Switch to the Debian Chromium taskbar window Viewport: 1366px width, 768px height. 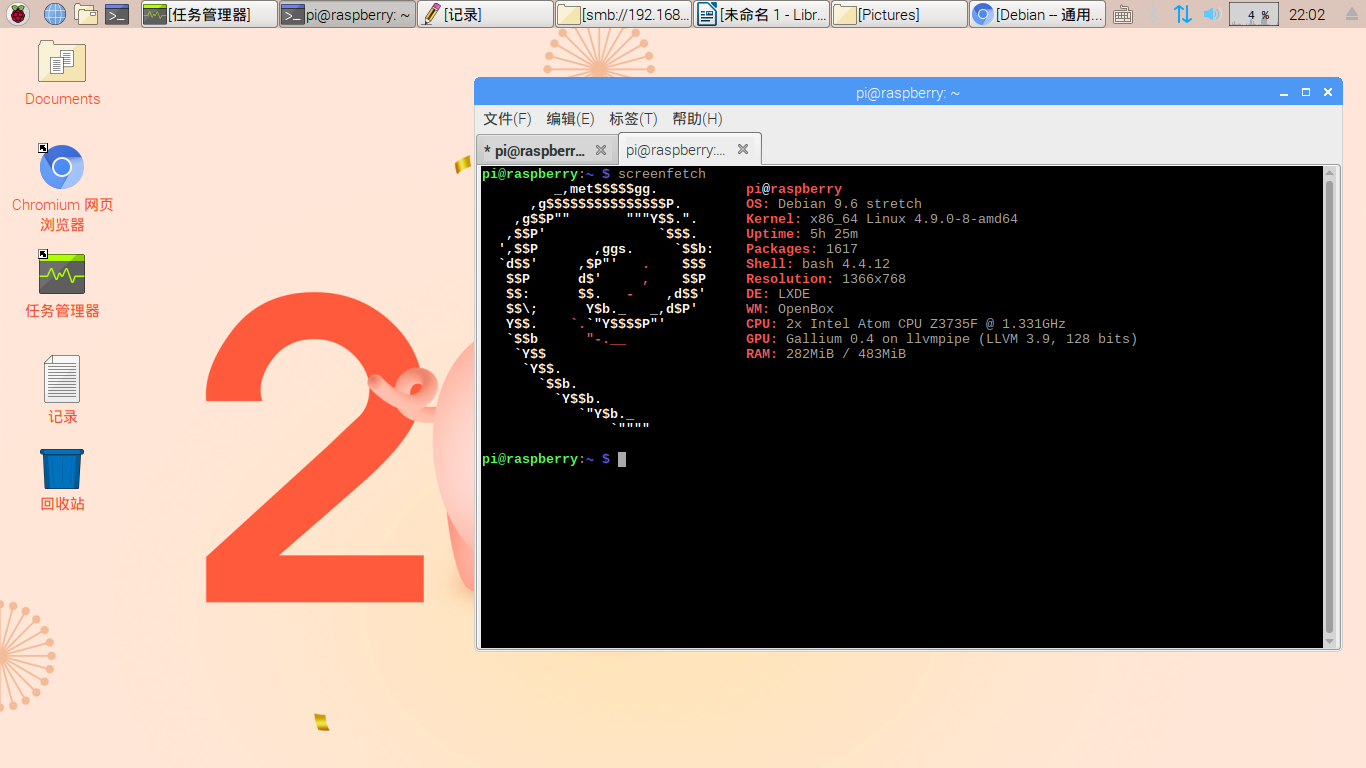(x=1038, y=14)
